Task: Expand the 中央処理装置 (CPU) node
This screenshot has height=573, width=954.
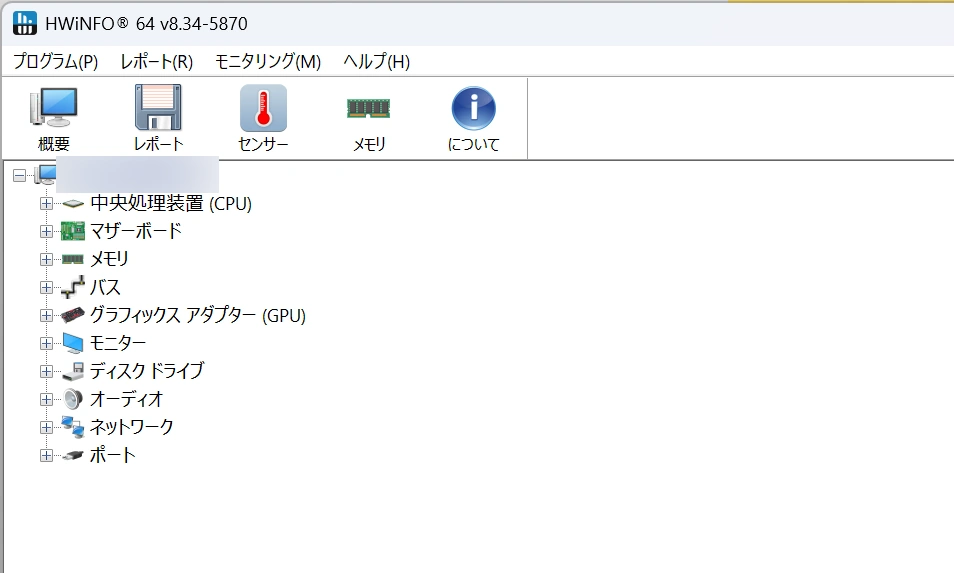Action: (x=46, y=204)
